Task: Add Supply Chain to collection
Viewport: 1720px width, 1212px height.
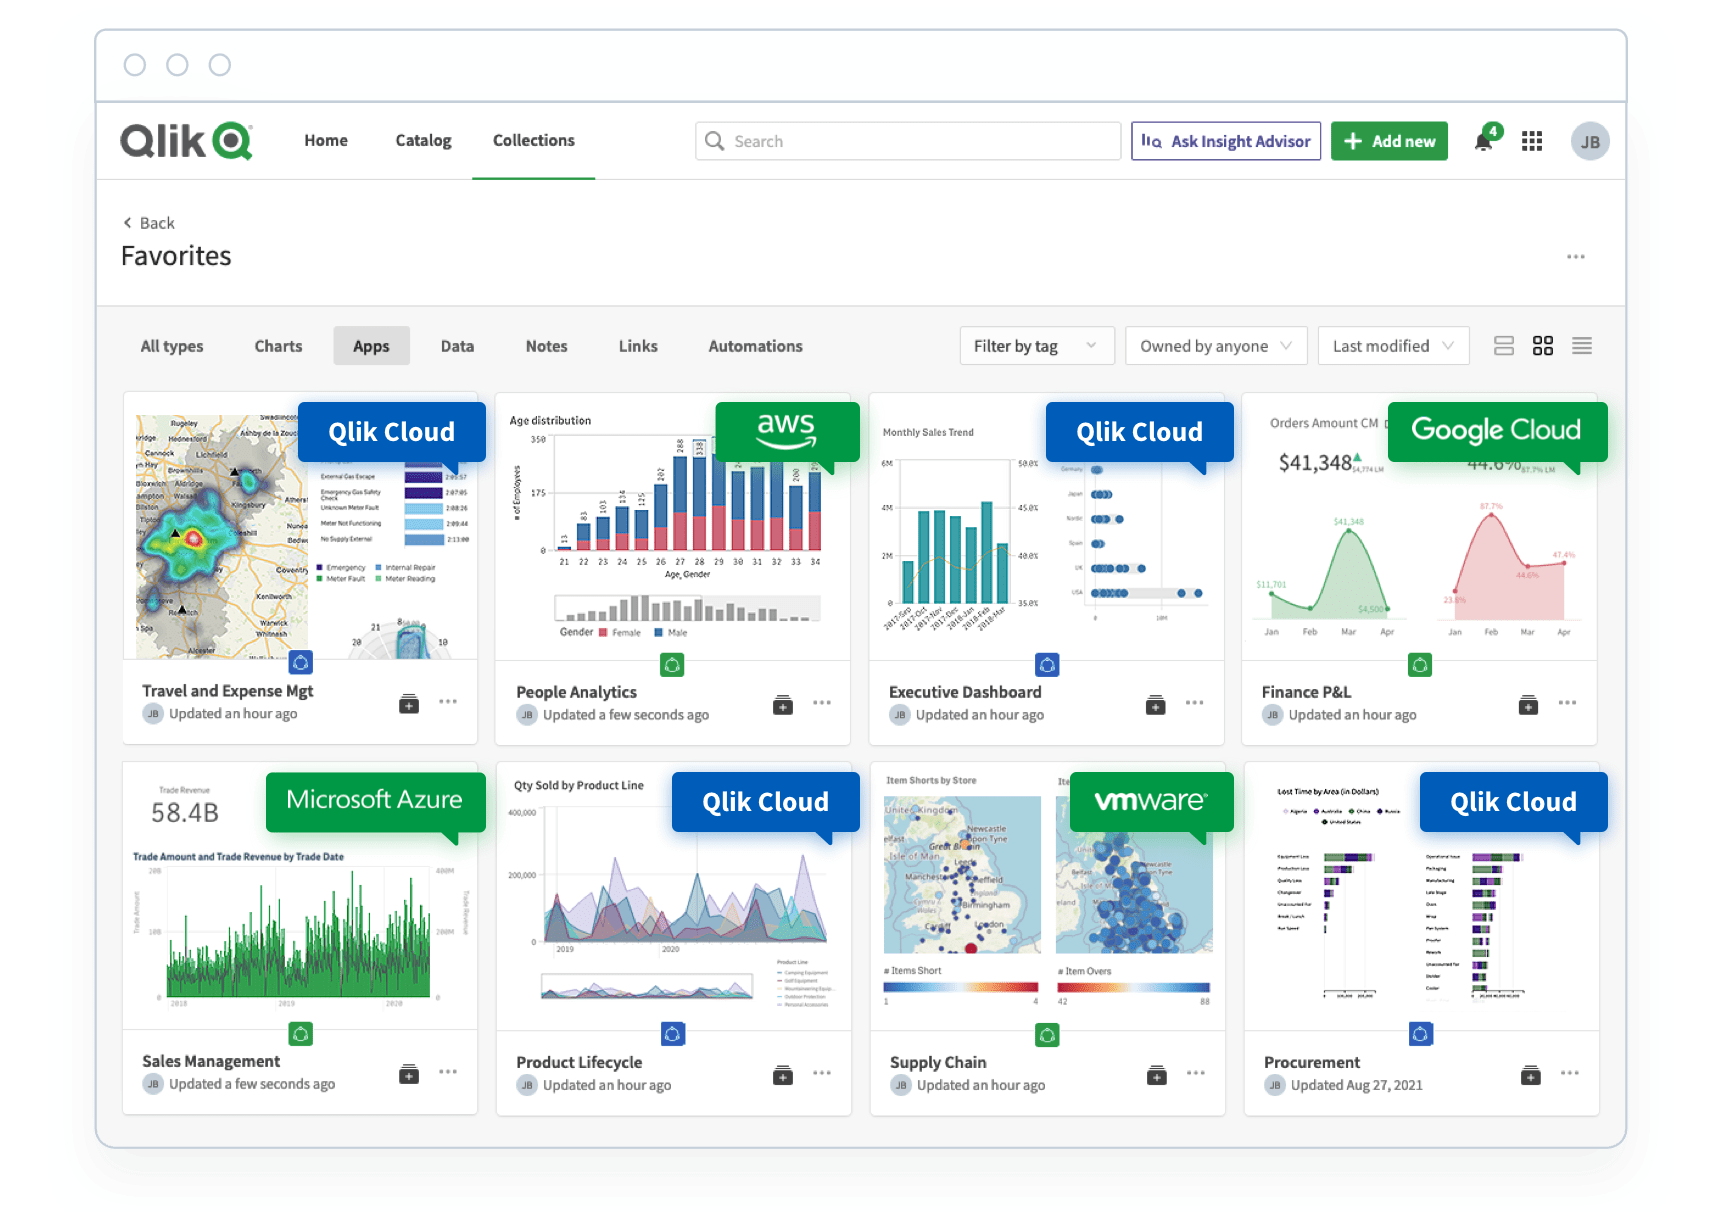Action: (x=1157, y=1075)
